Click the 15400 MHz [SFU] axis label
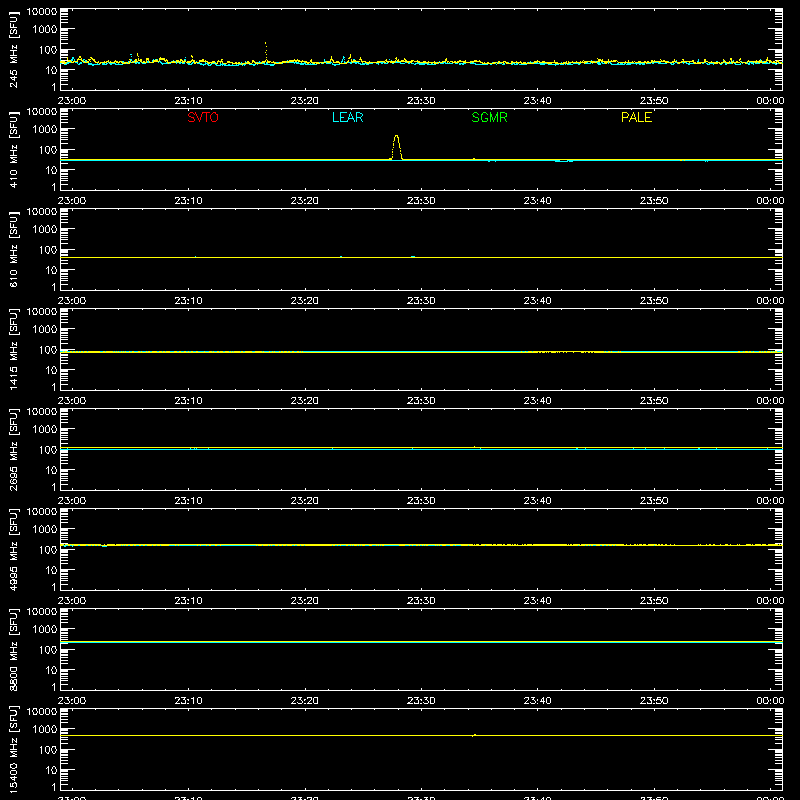800x800 pixels. [x=13, y=749]
